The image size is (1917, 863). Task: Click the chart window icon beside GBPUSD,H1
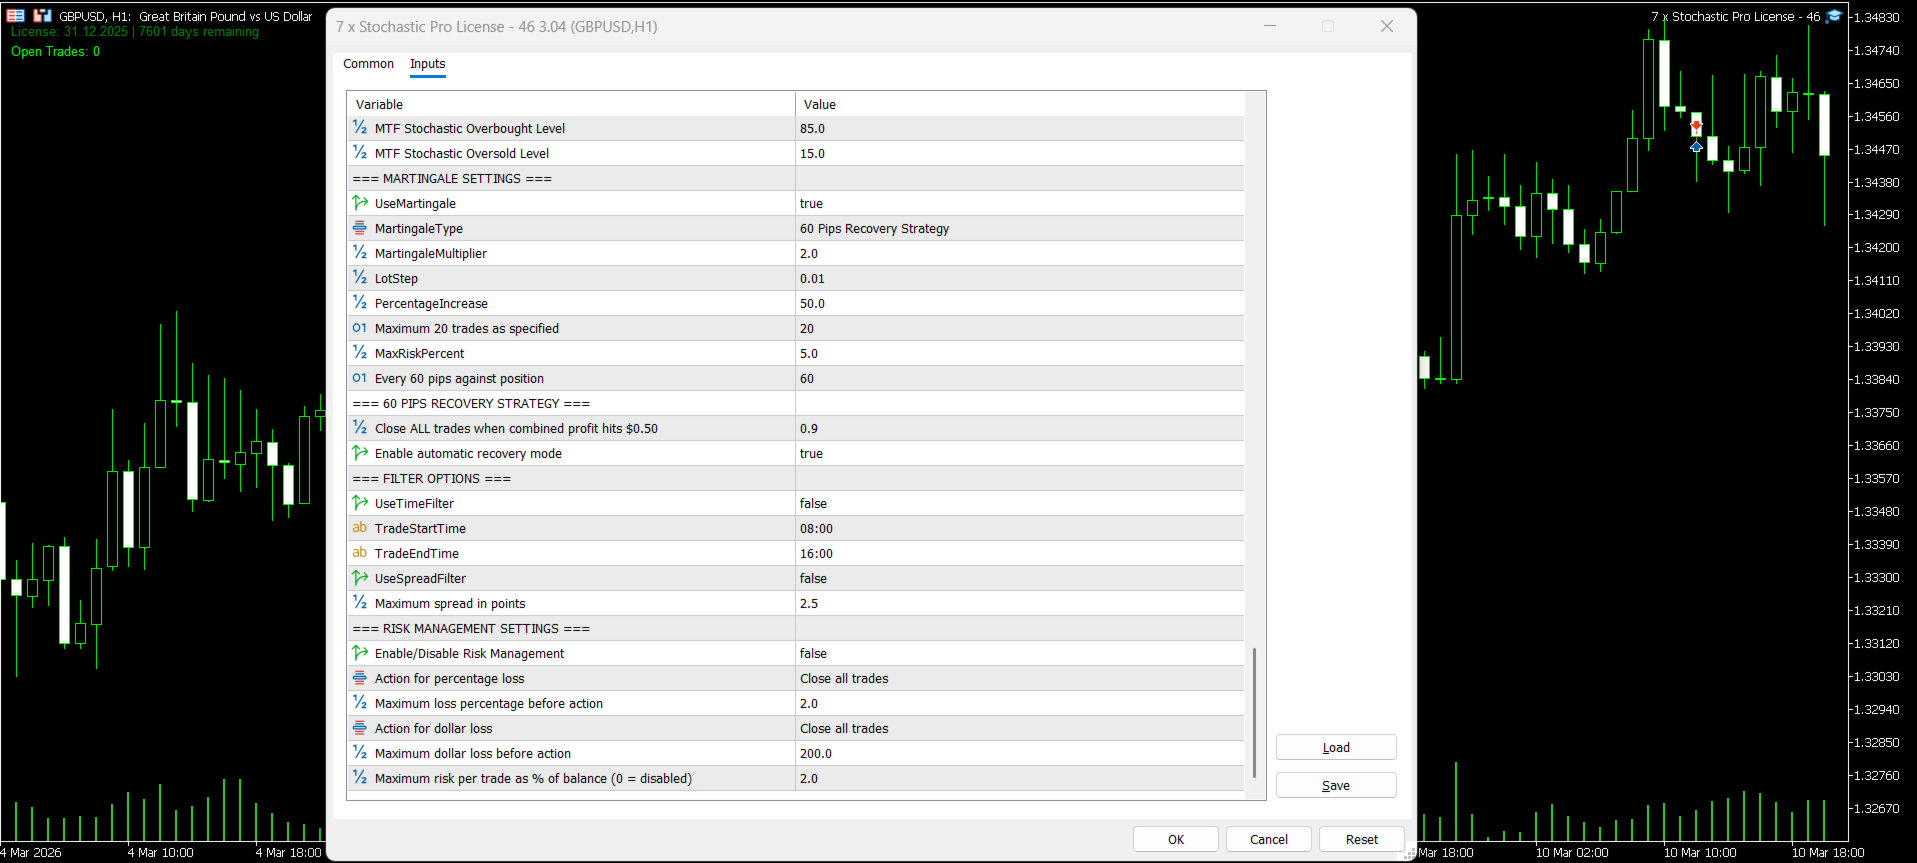pos(42,16)
